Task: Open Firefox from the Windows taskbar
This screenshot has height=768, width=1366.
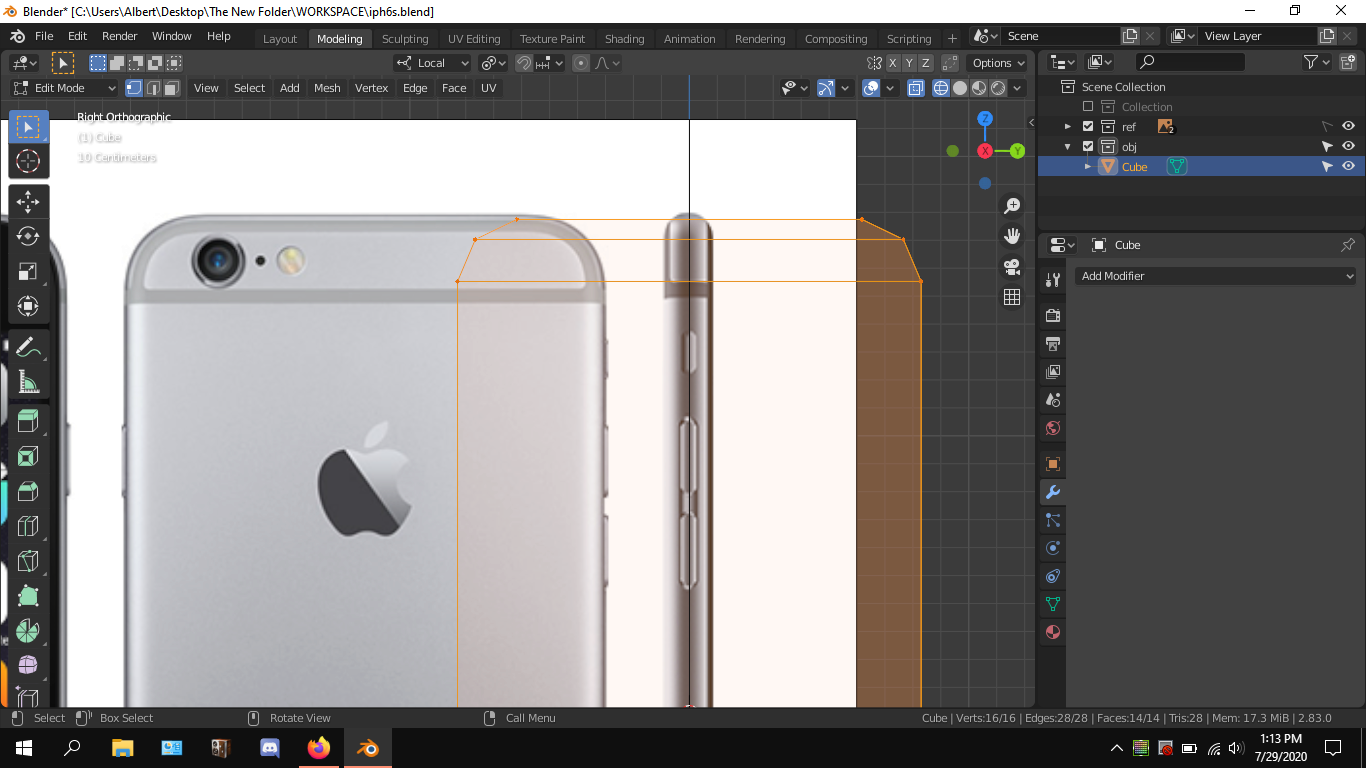Action: tap(319, 748)
